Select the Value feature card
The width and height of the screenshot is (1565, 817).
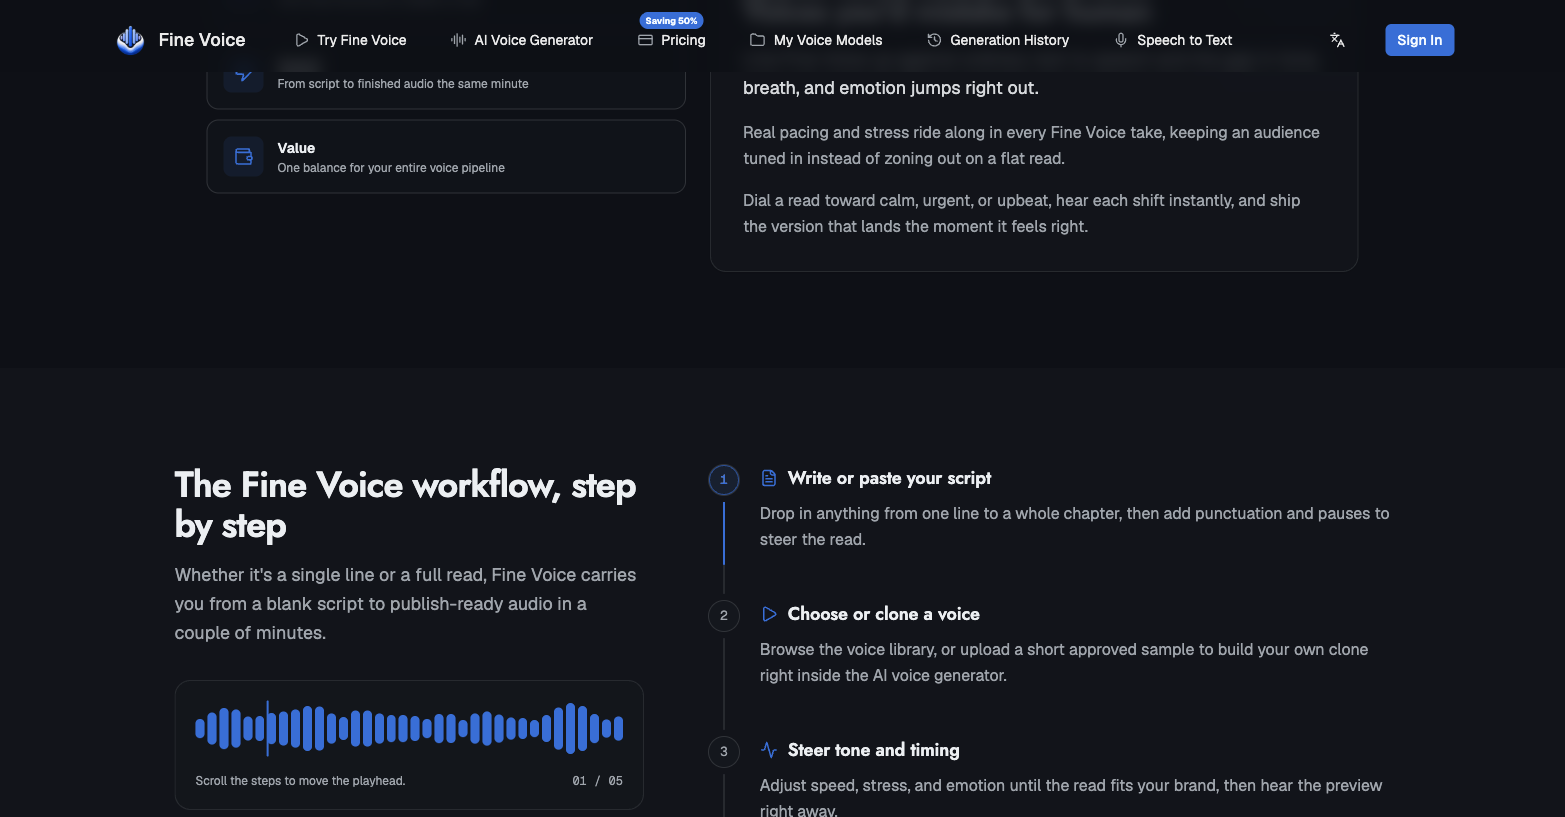point(446,156)
